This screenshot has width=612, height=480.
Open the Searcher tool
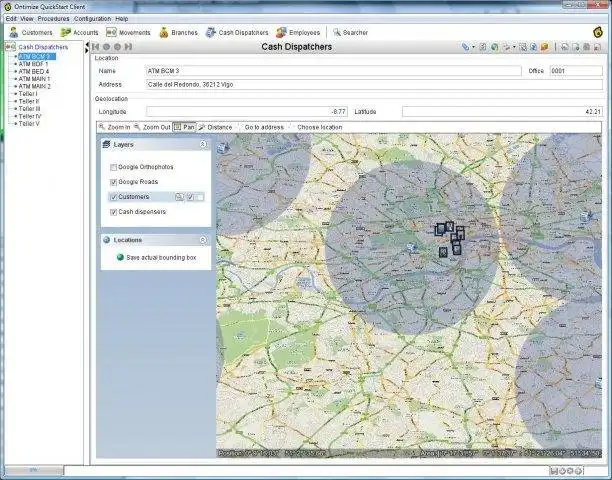tap(350, 33)
